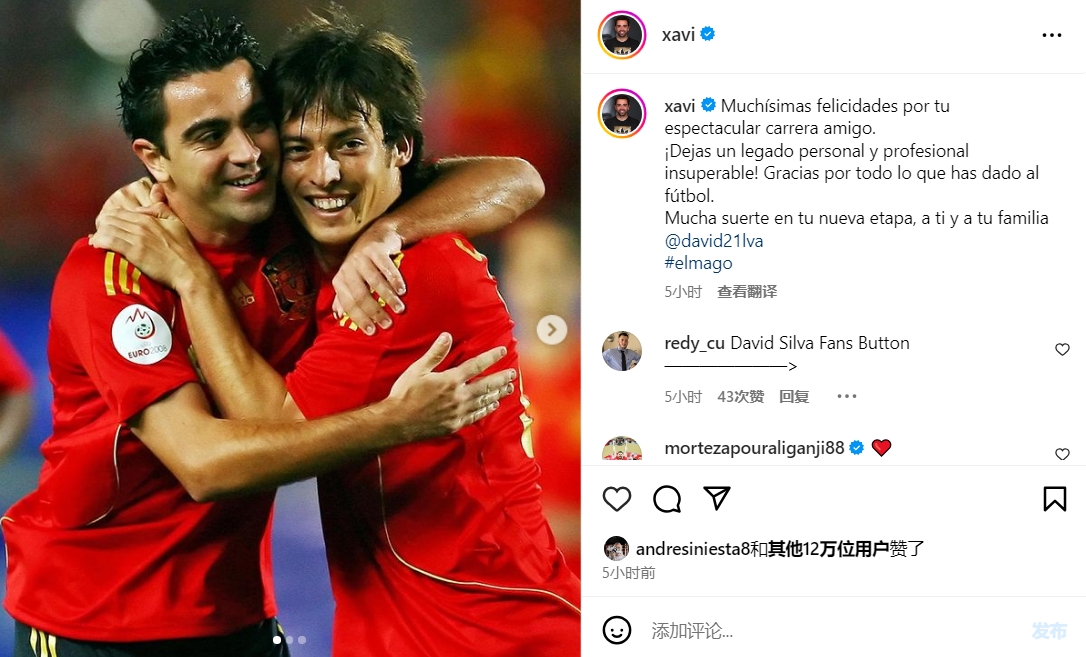
Task: Select the second carousel dot indicator
Action: point(290,640)
